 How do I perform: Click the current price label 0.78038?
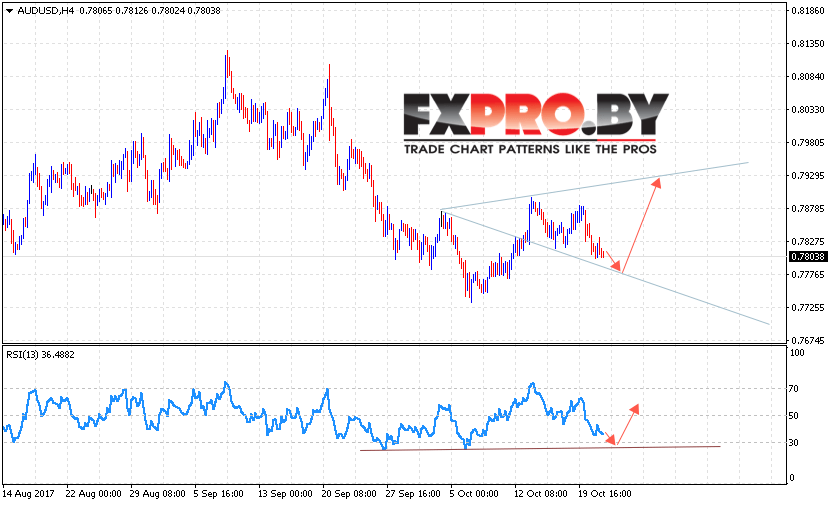tap(807, 257)
